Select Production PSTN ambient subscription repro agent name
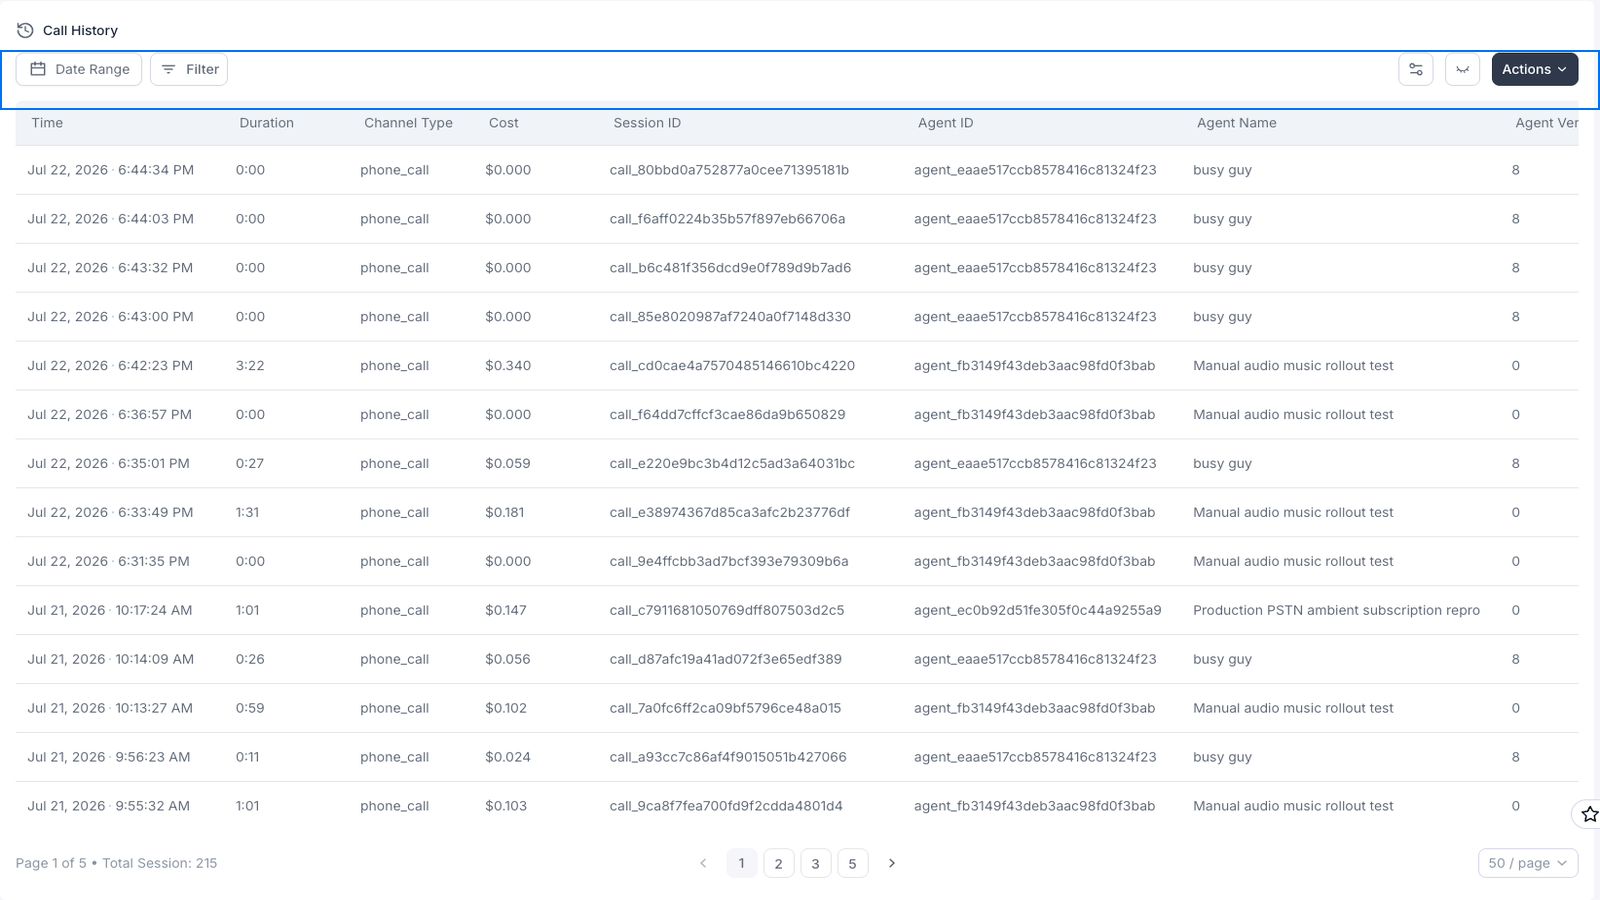1600x900 pixels. pos(1336,610)
